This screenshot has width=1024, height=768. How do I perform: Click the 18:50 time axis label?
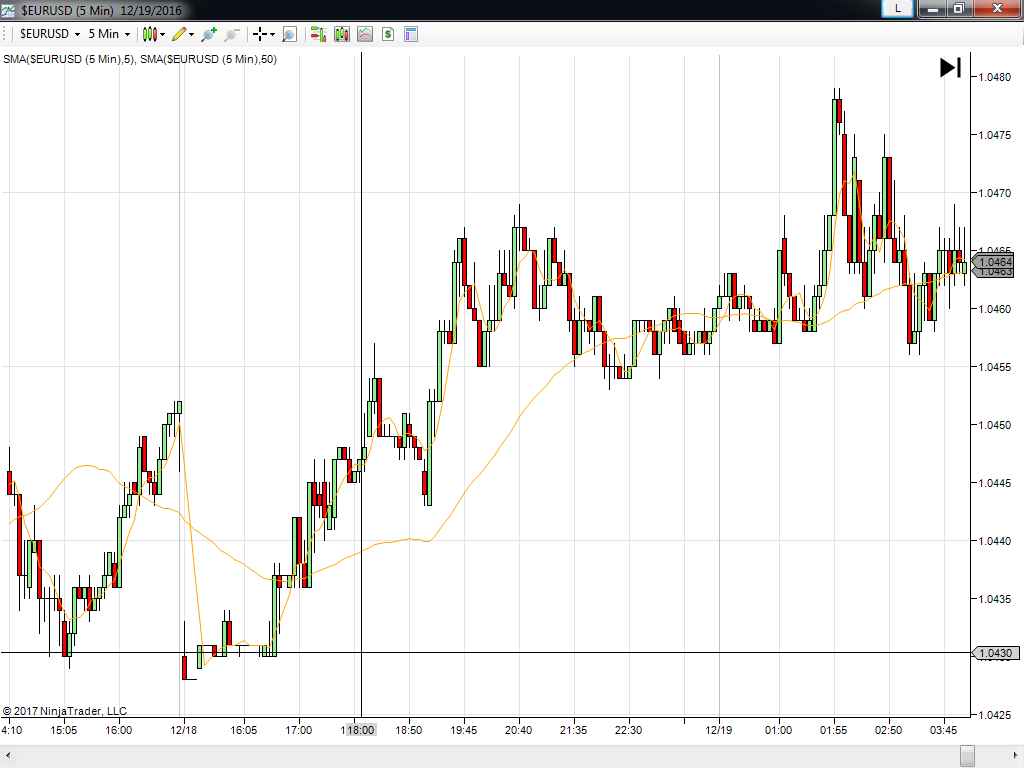(409, 730)
